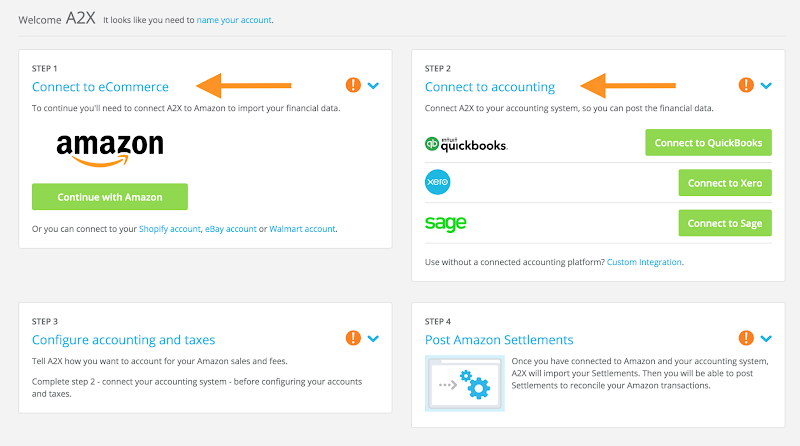The width and height of the screenshot is (800, 446).
Task: Open the Custom Integration link
Action: click(x=644, y=262)
